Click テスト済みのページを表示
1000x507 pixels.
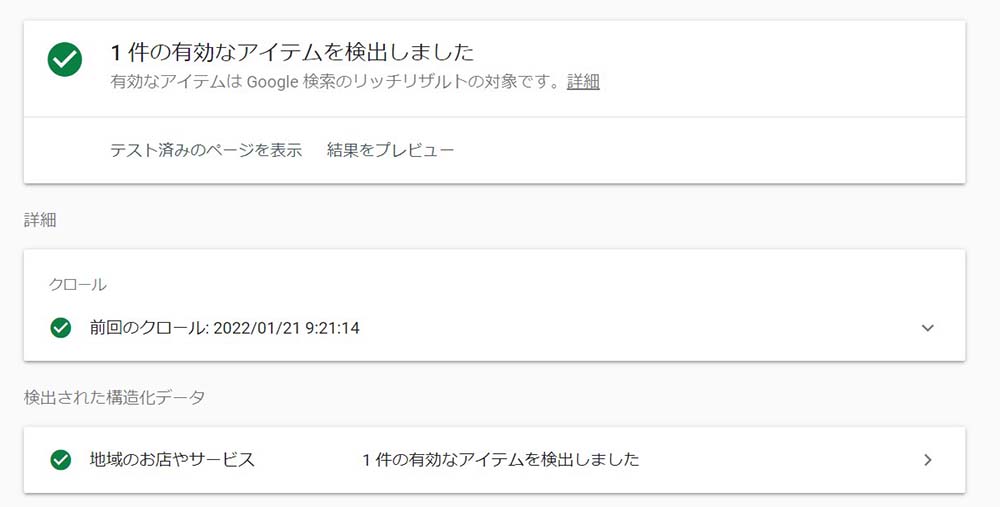pos(206,150)
